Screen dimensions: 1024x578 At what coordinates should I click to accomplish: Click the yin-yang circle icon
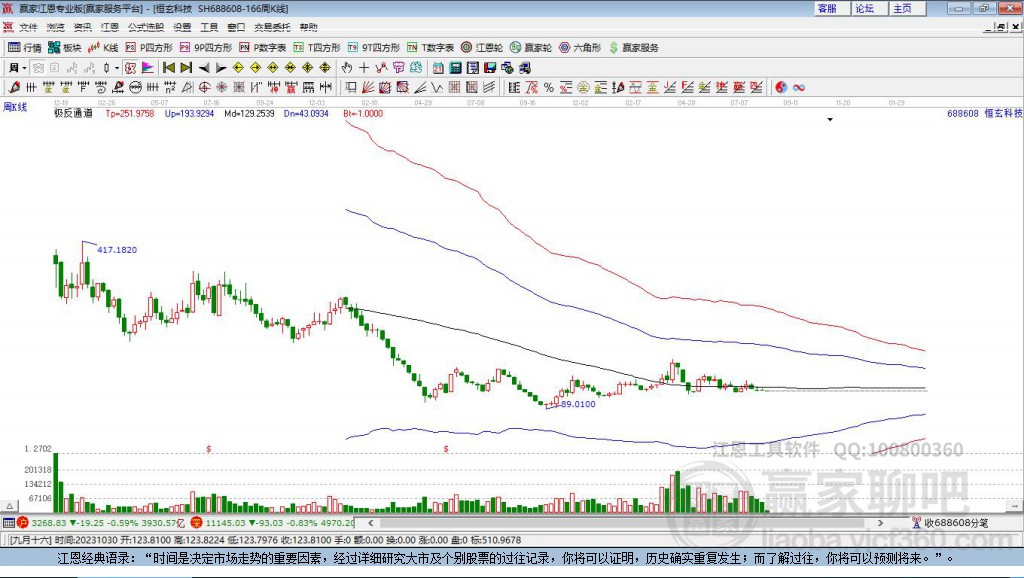click(781, 88)
